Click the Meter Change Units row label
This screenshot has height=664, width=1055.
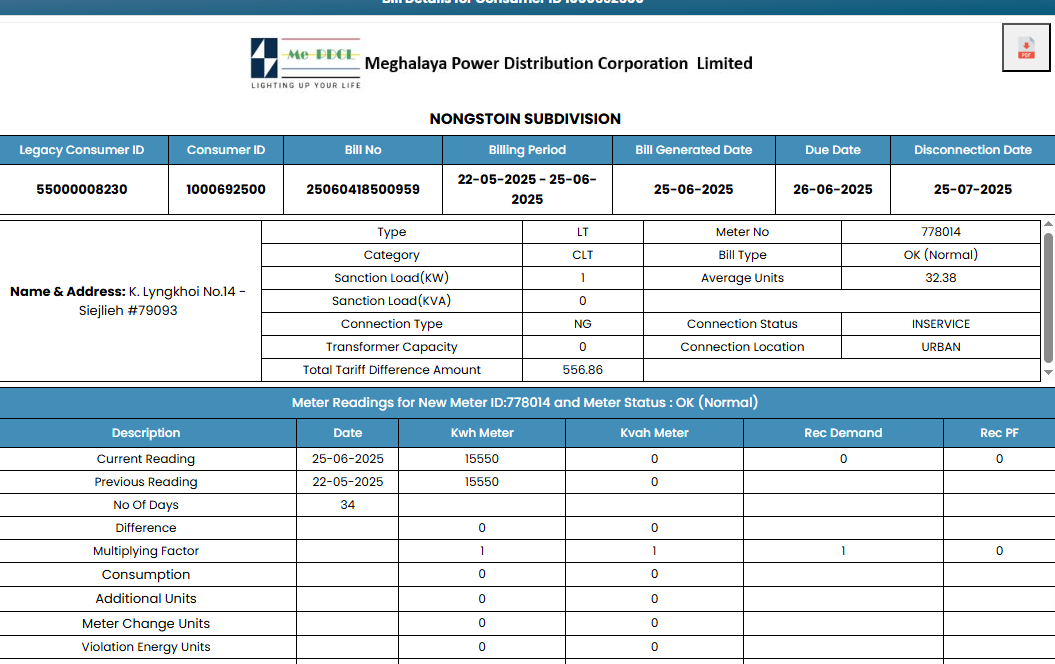pos(146,624)
